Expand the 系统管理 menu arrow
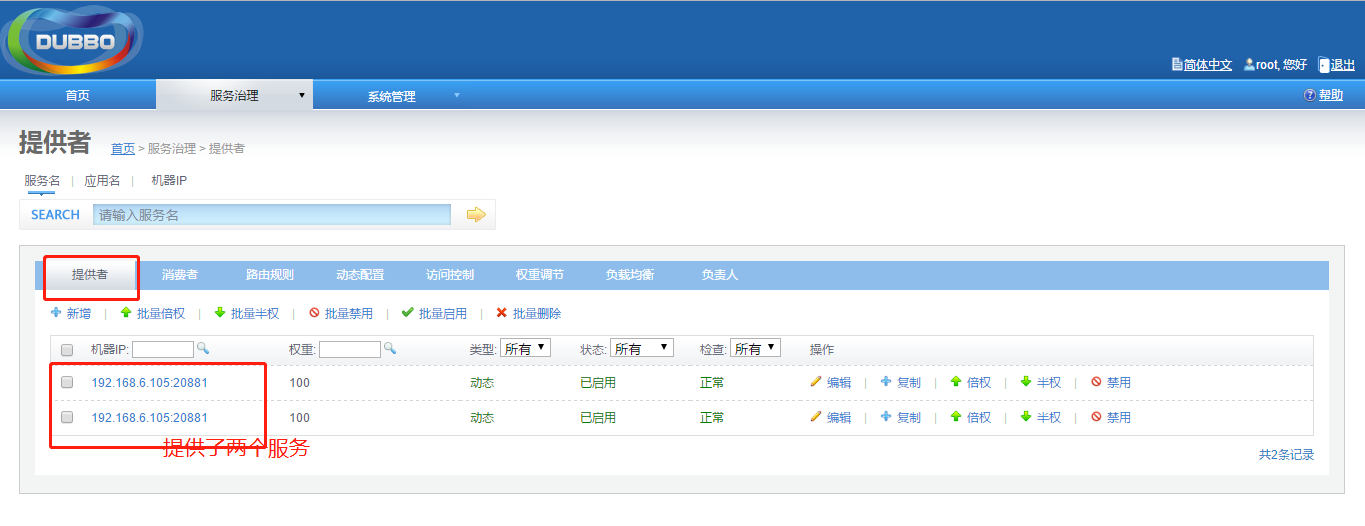The height and width of the screenshot is (526, 1365). pyautogui.click(x=457, y=96)
